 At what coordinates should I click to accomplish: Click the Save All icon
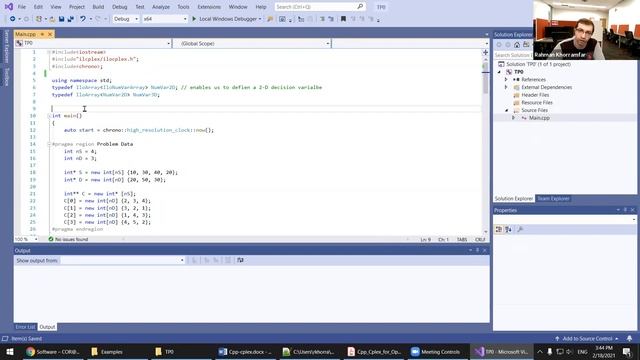(71, 19)
